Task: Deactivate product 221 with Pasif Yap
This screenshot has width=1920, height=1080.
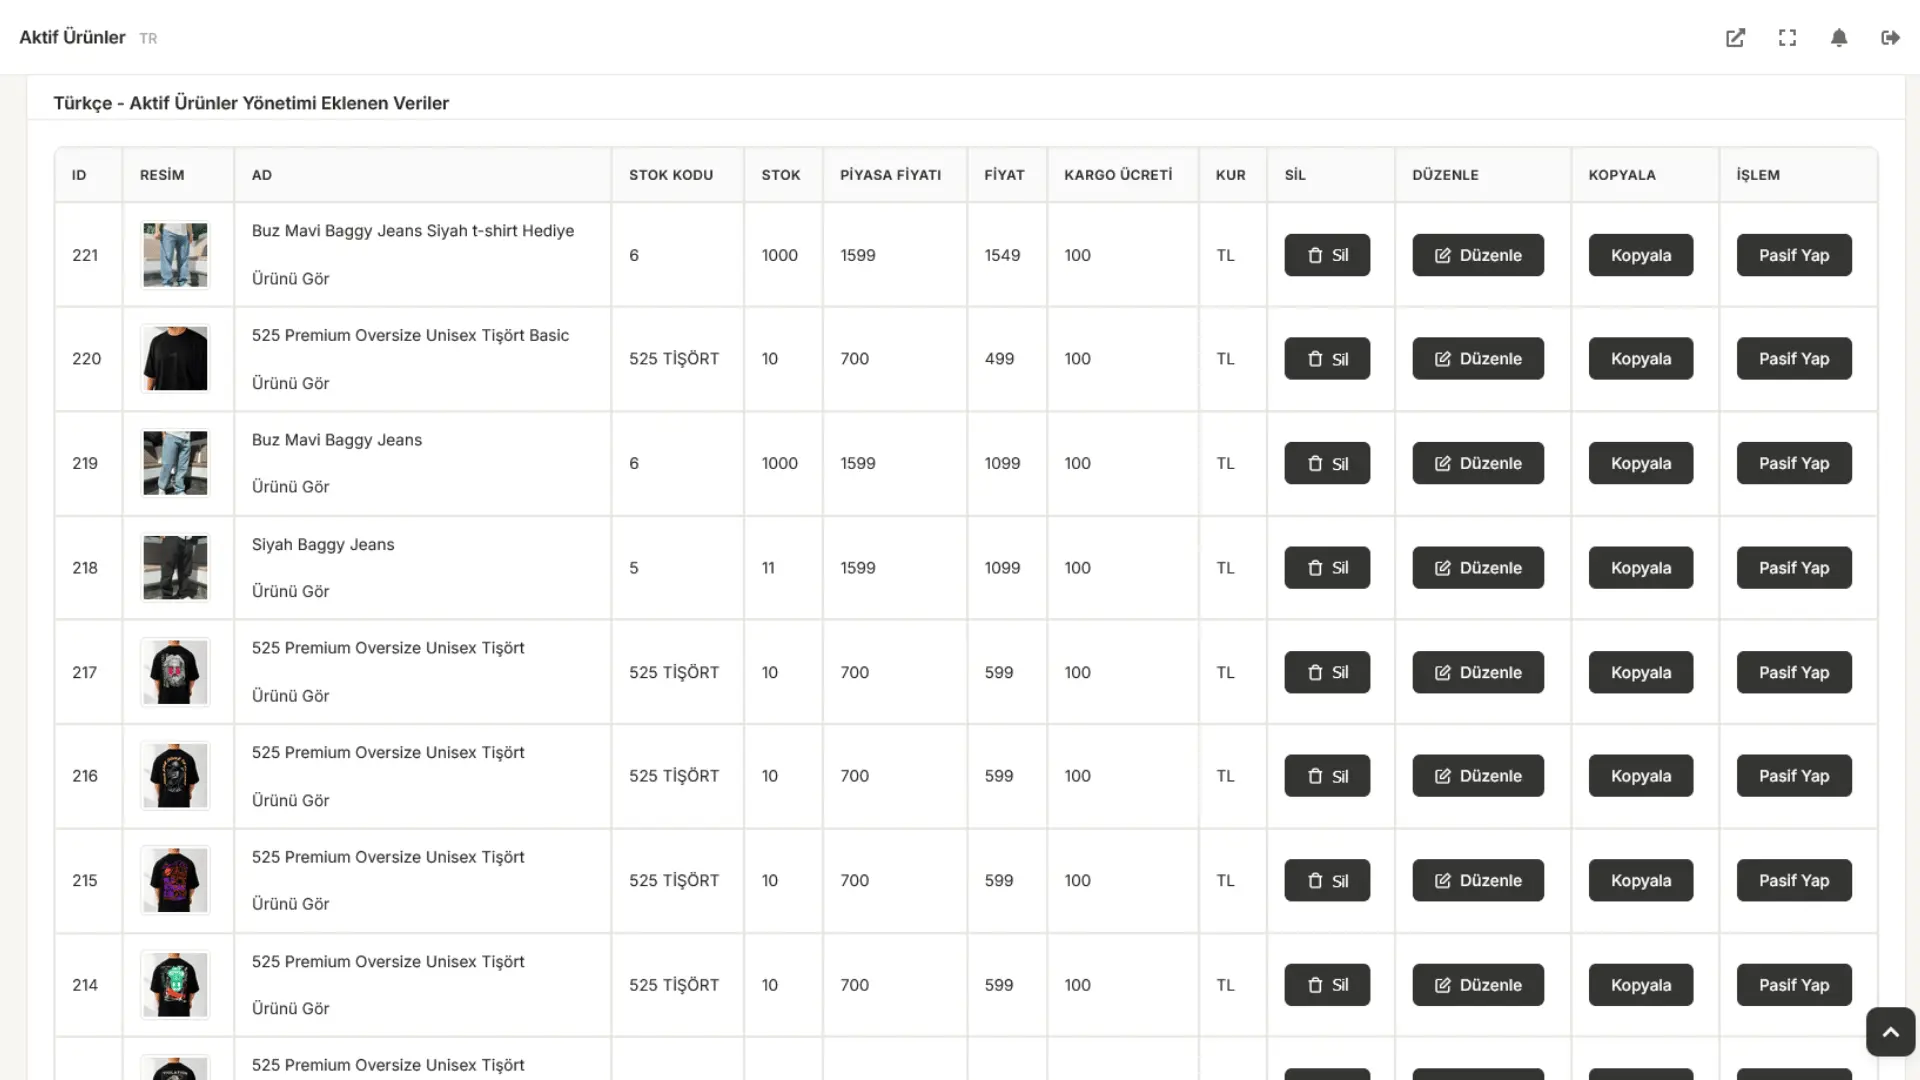Action: [1794, 255]
